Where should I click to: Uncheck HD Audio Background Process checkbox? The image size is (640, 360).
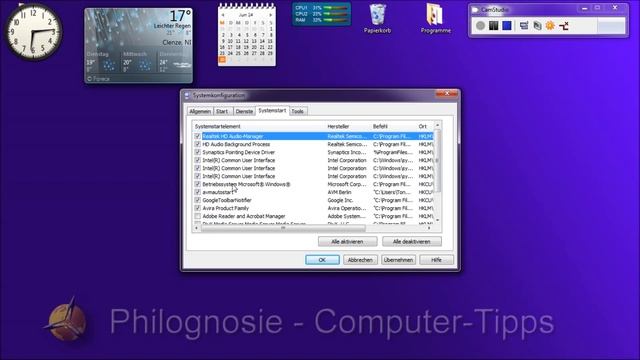pos(198,144)
